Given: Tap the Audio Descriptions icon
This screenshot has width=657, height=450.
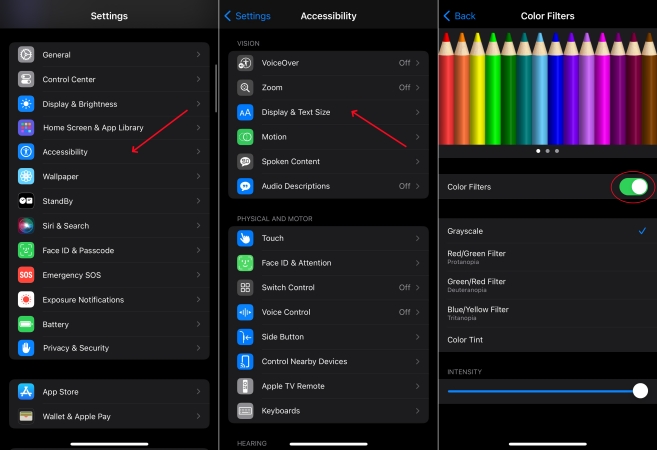Looking at the screenshot, I should 245,186.
